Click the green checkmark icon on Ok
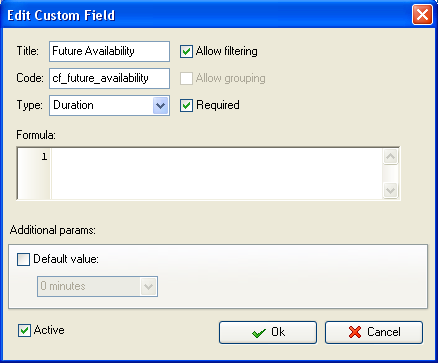 tap(259, 333)
